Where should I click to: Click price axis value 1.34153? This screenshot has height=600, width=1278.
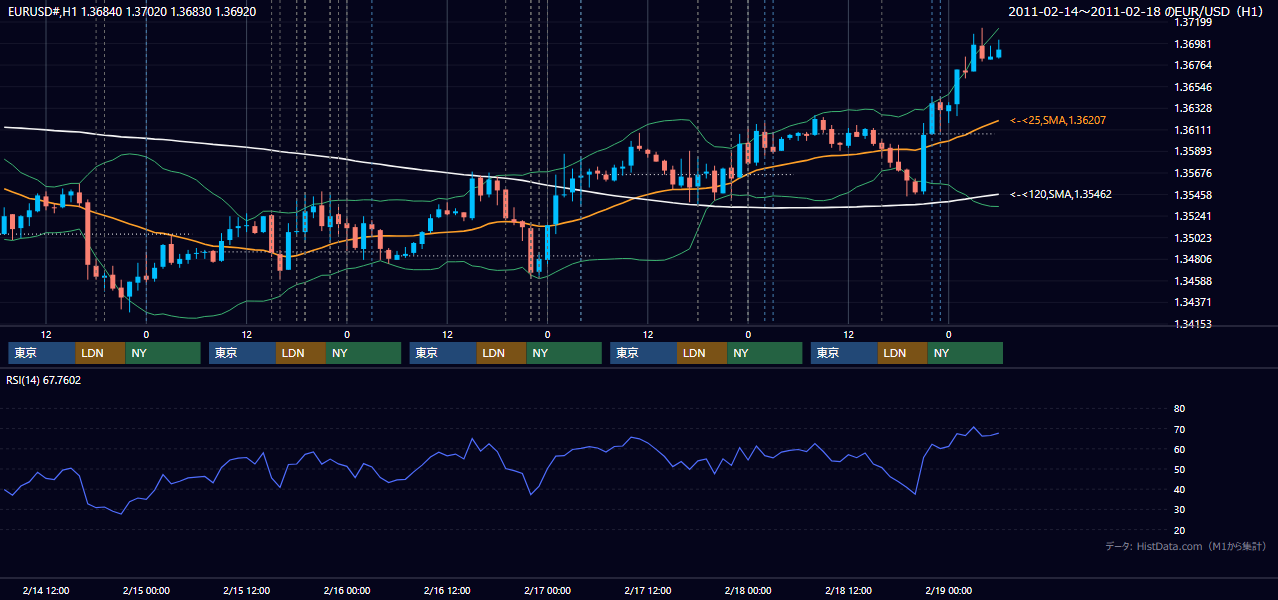pos(1192,324)
